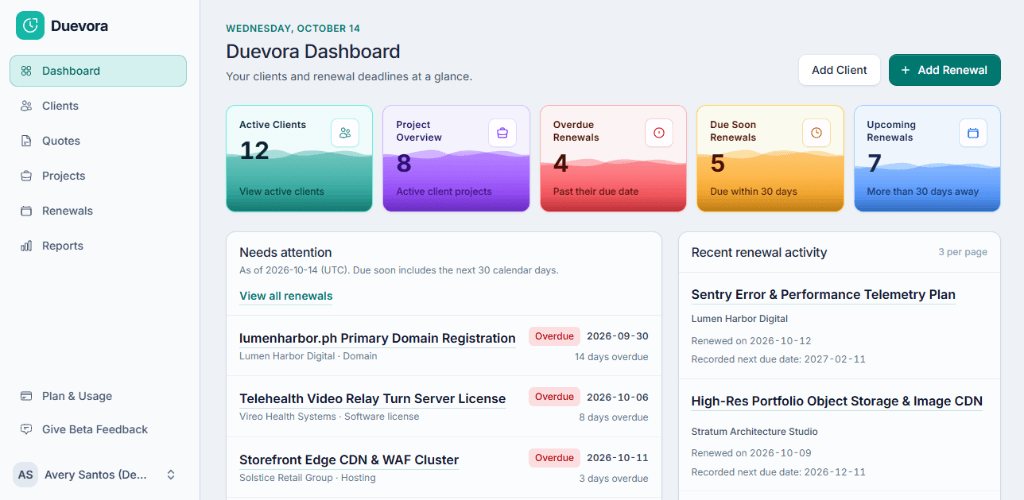Open Plan & Usage
This screenshot has height=500, width=1024.
(98, 396)
